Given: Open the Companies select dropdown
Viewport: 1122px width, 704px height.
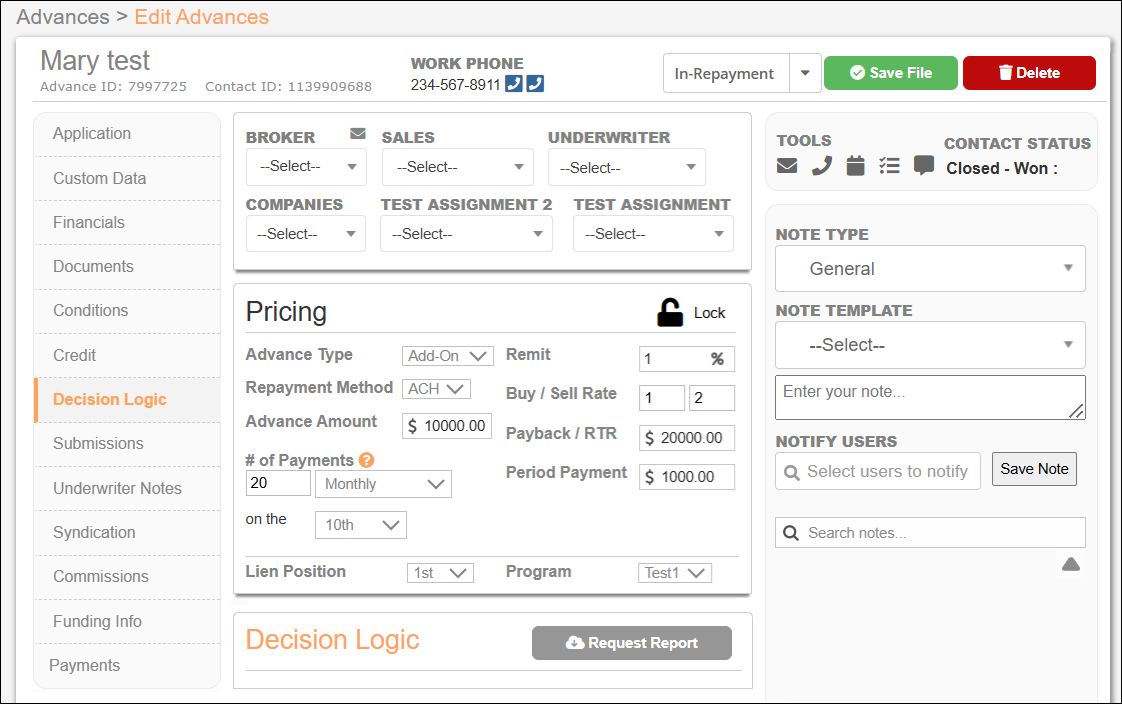Looking at the screenshot, I should pos(306,234).
